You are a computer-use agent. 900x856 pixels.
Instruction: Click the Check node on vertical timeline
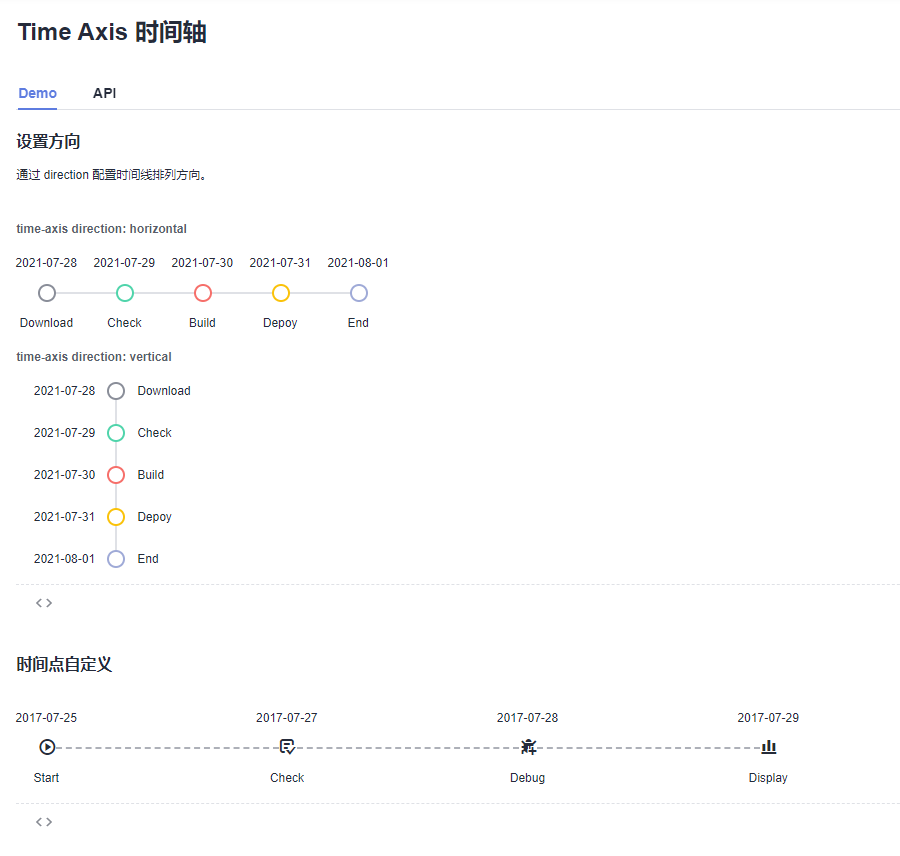coord(115,432)
